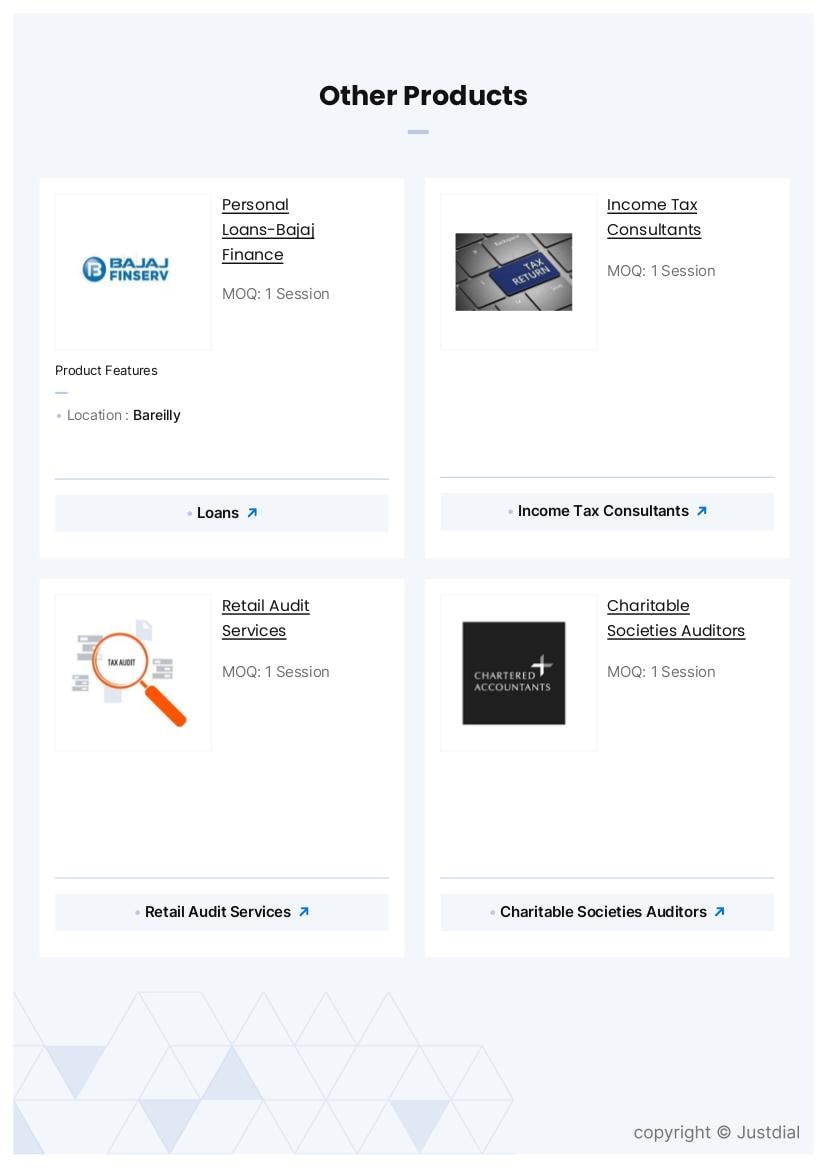Open the Charitable Societies Auditors category button
The height and width of the screenshot is (1170, 827).
(x=603, y=912)
